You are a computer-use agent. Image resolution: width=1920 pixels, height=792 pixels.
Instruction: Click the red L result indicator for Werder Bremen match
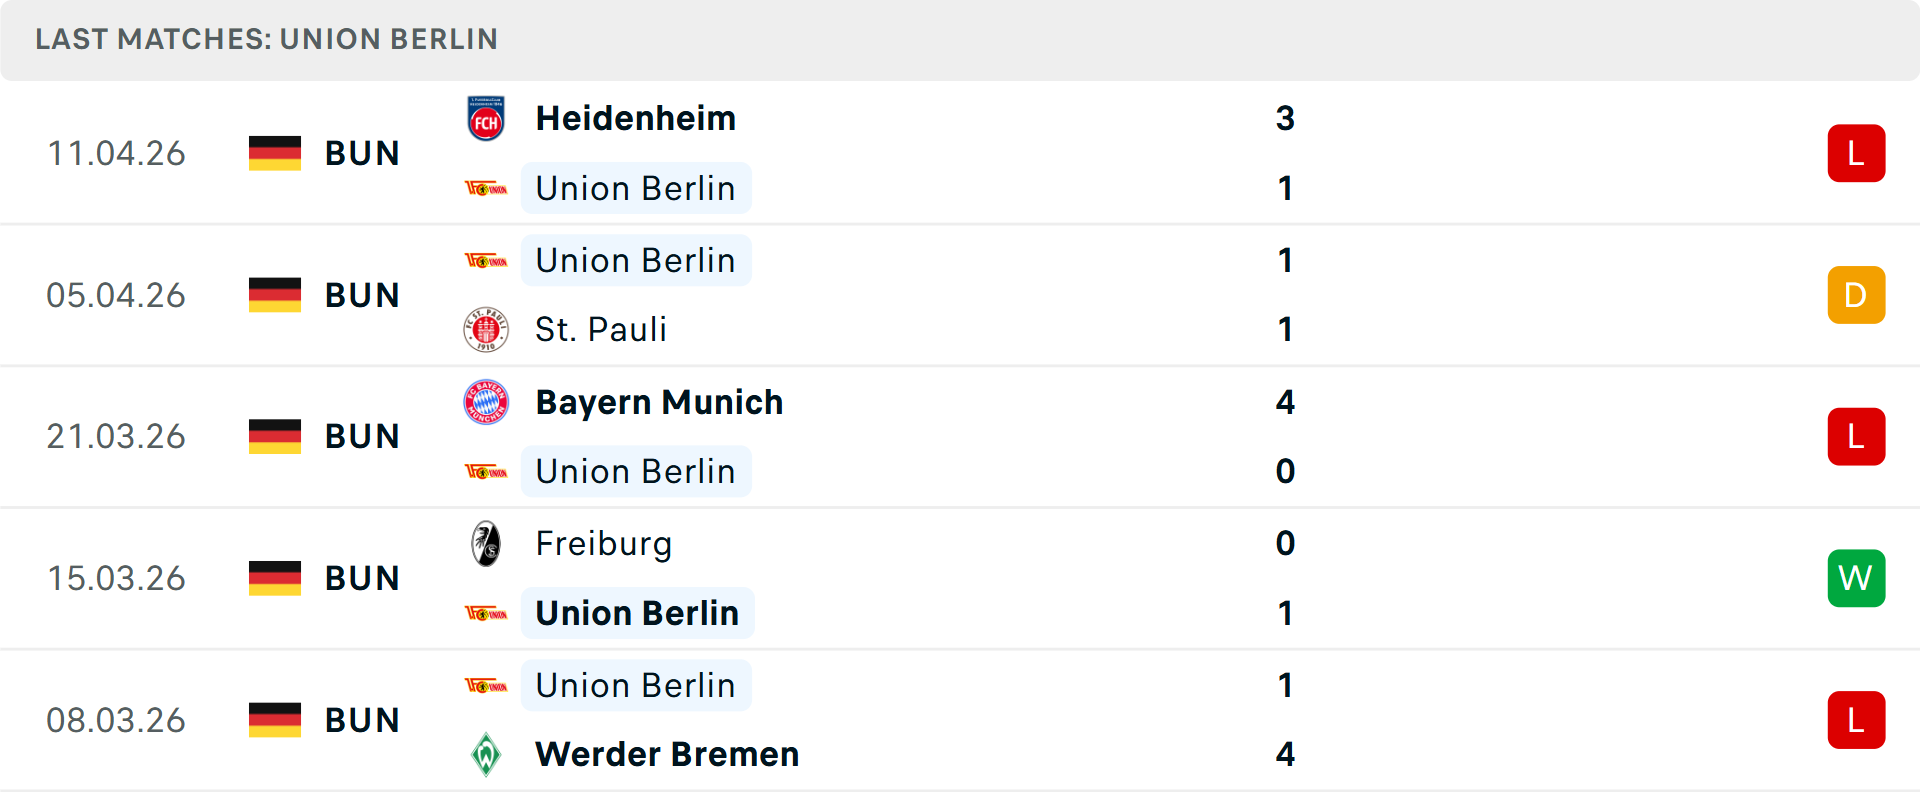(1856, 720)
